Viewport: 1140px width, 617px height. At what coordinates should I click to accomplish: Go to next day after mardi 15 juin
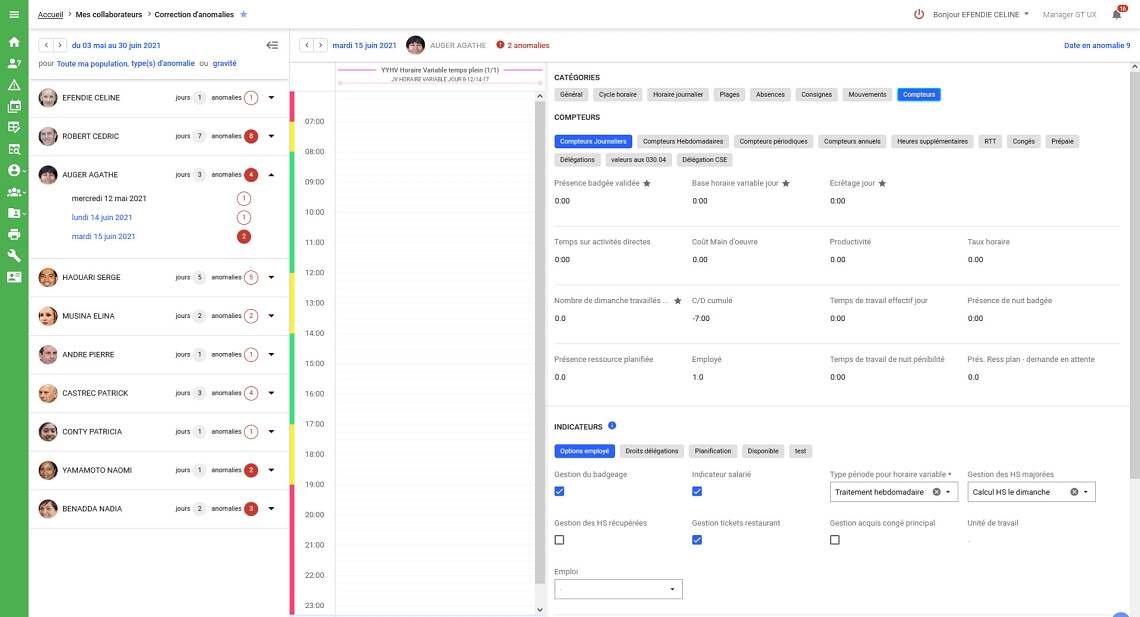(320, 45)
